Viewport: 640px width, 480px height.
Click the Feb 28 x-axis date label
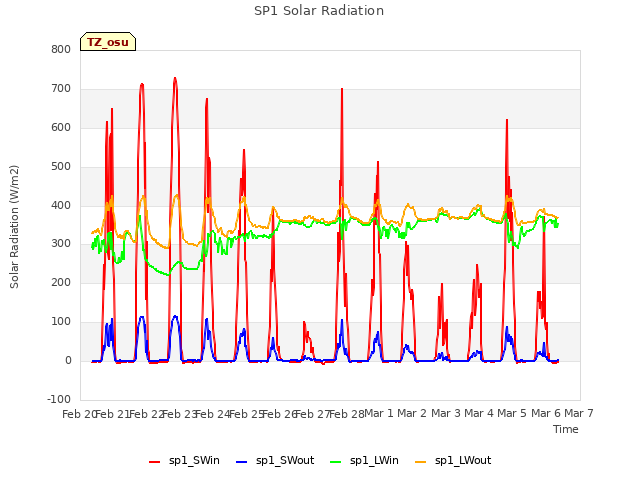[347, 414]
